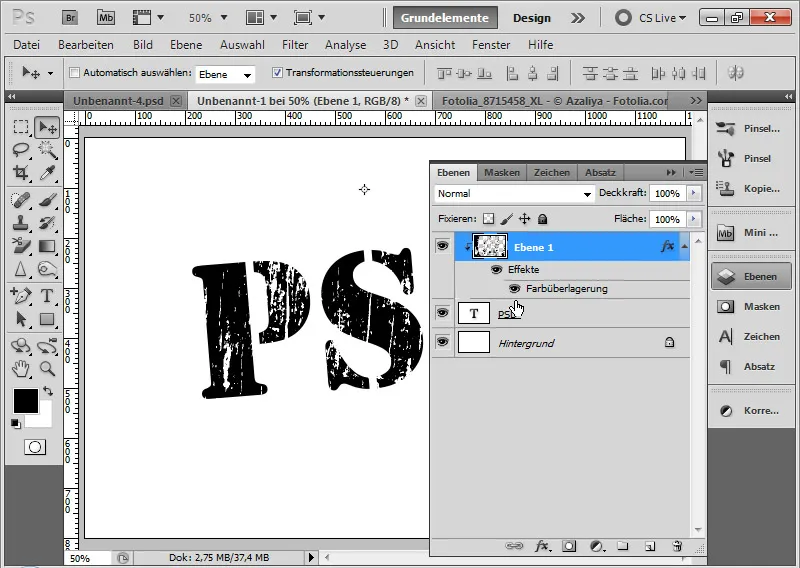This screenshot has width=800, height=568.
Task: Toggle Quick Mask mode
Action: coord(35,448)
